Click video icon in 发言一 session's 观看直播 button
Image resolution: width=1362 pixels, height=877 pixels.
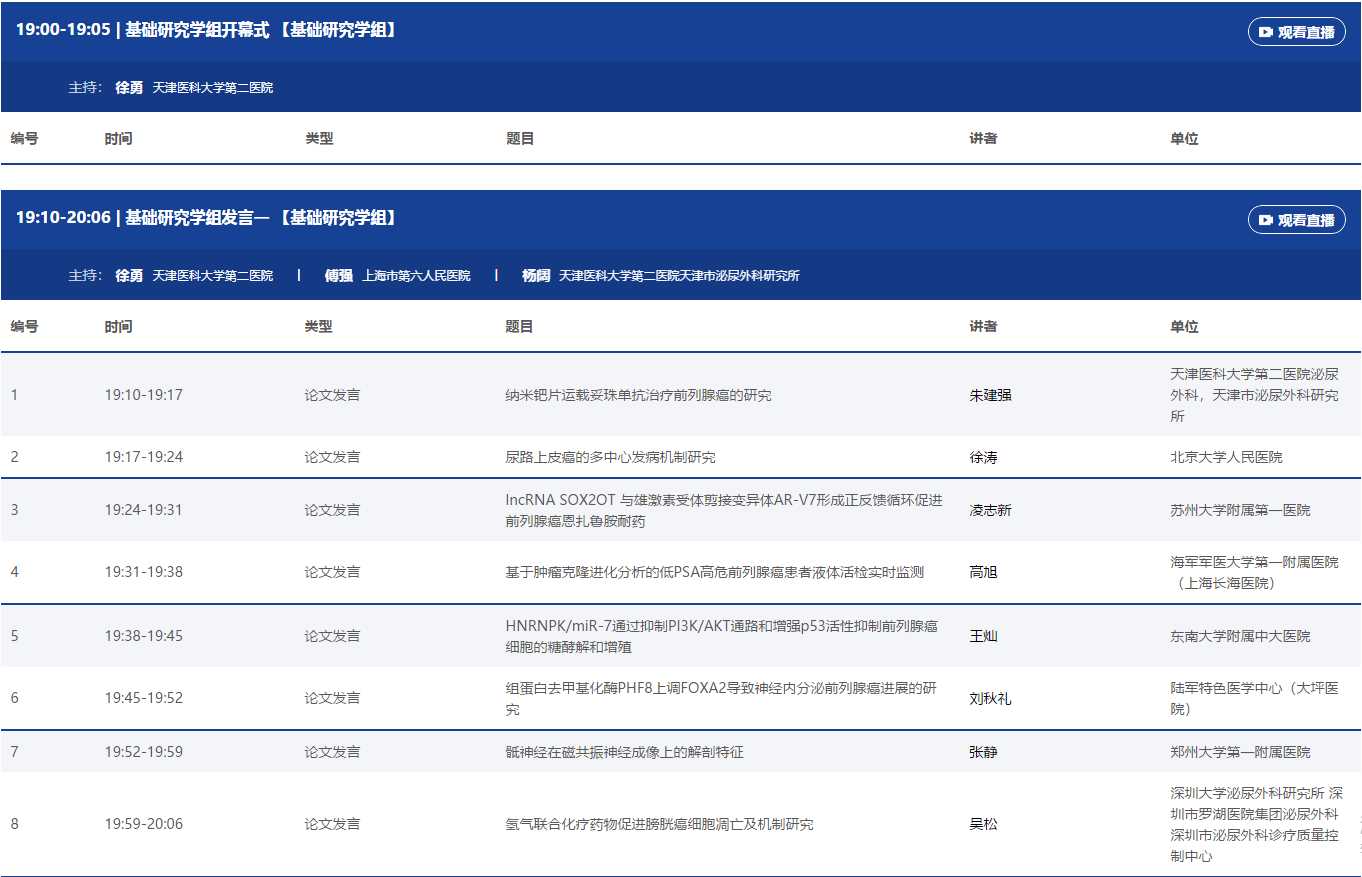pyautogui.click(x=1266, y=220)
